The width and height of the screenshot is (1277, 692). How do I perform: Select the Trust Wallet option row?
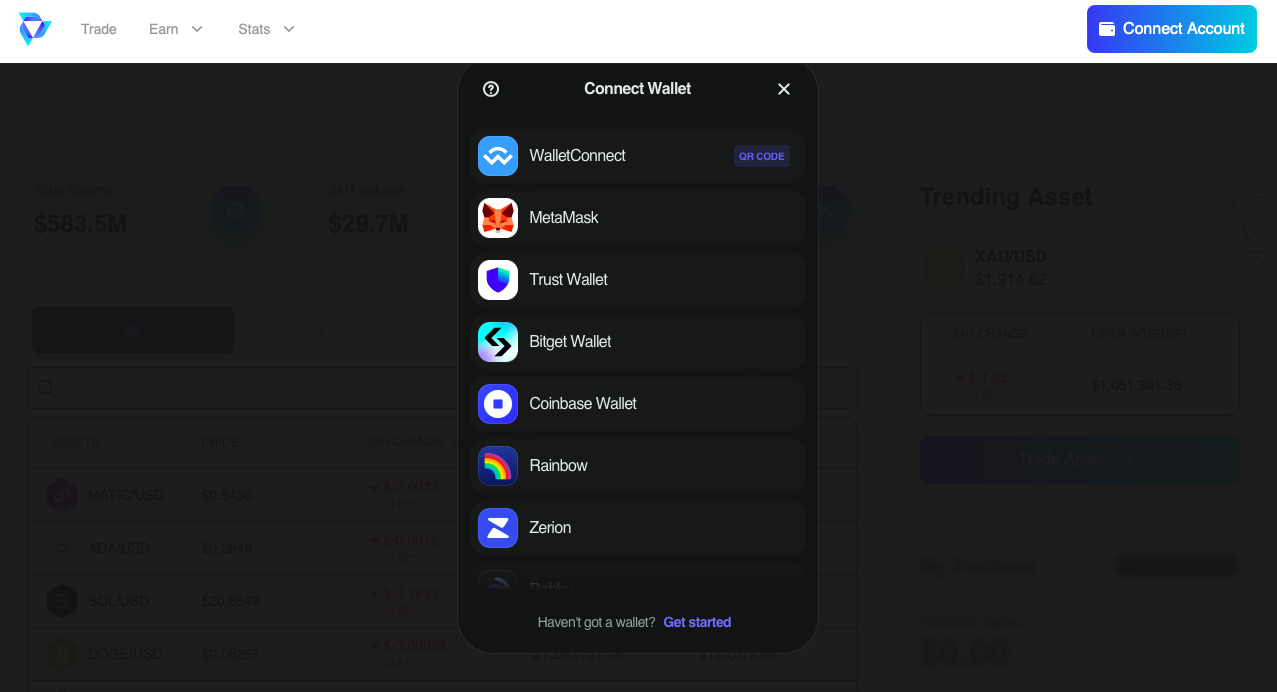point(638,280)
